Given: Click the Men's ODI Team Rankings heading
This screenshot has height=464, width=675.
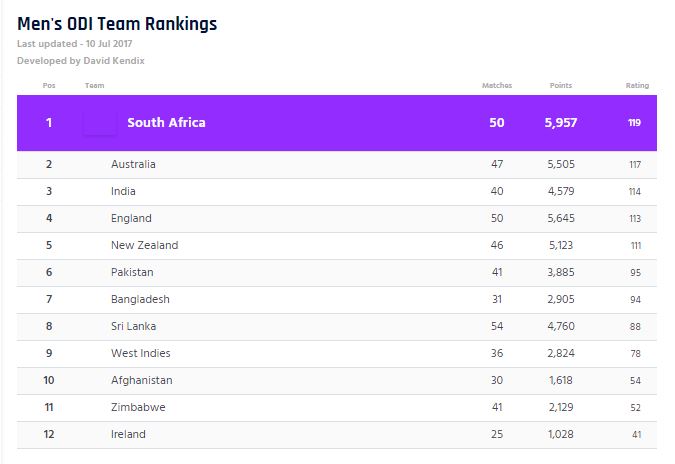Looking at the screenshot, I should (117, 23).
